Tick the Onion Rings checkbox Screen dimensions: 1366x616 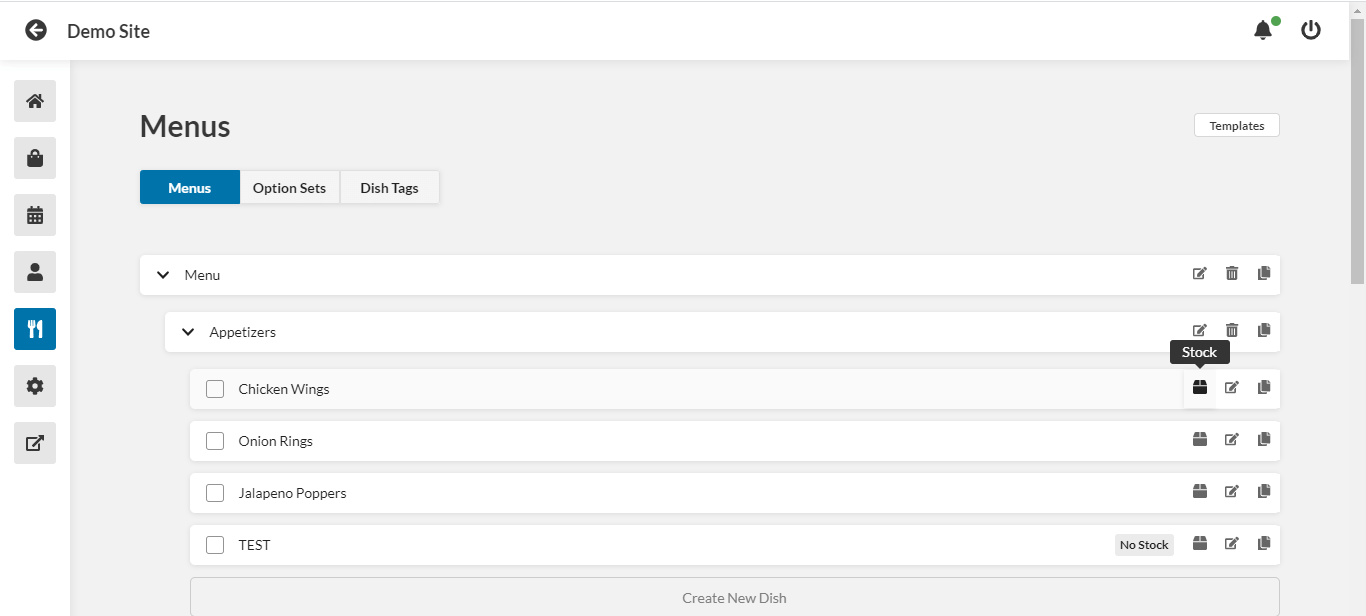pyautogui.click(x=215, y=441)
